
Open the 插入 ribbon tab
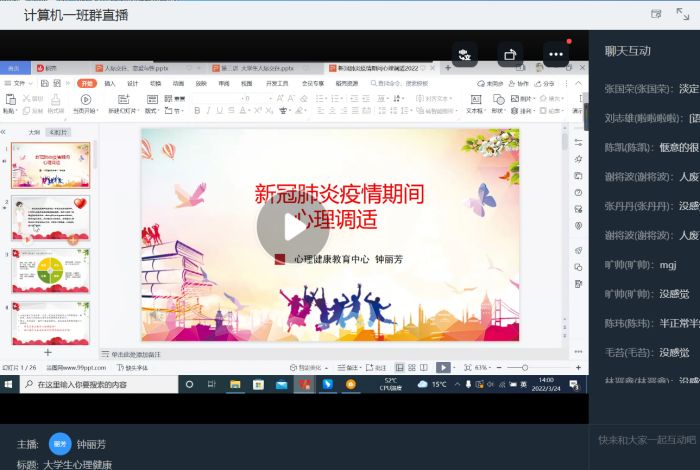[x=110, y=83]
